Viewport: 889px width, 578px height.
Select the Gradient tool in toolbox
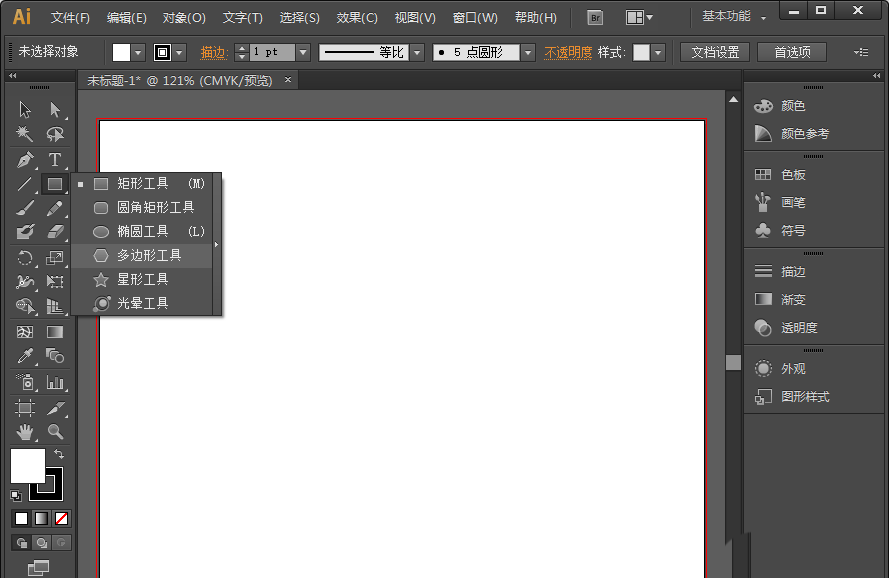point(55,332)
